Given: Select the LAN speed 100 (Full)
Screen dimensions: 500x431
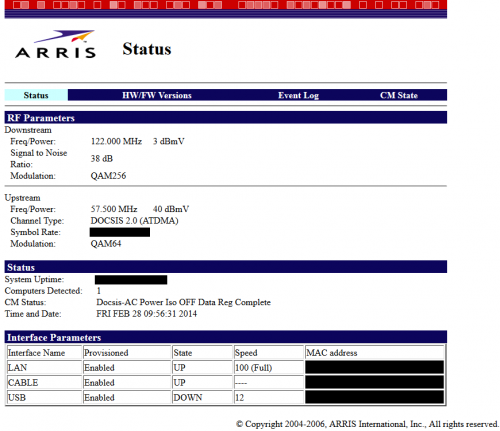Looking at the screenshot, I should click(x=268, y=367).
